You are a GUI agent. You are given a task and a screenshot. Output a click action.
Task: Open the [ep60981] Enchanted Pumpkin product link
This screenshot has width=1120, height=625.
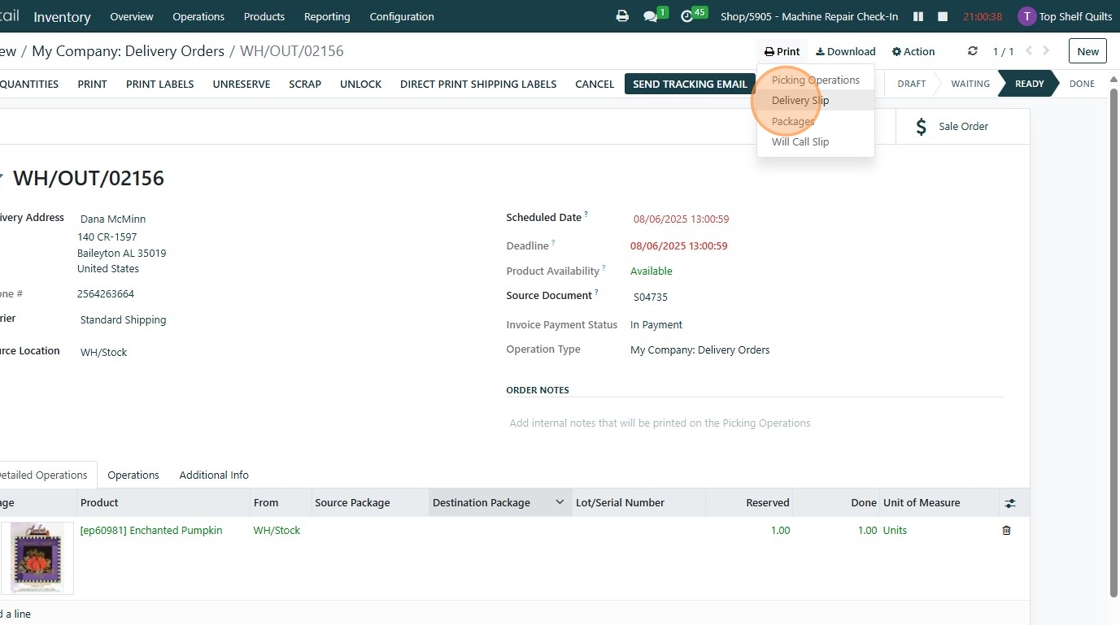click(x=151, y=530)
